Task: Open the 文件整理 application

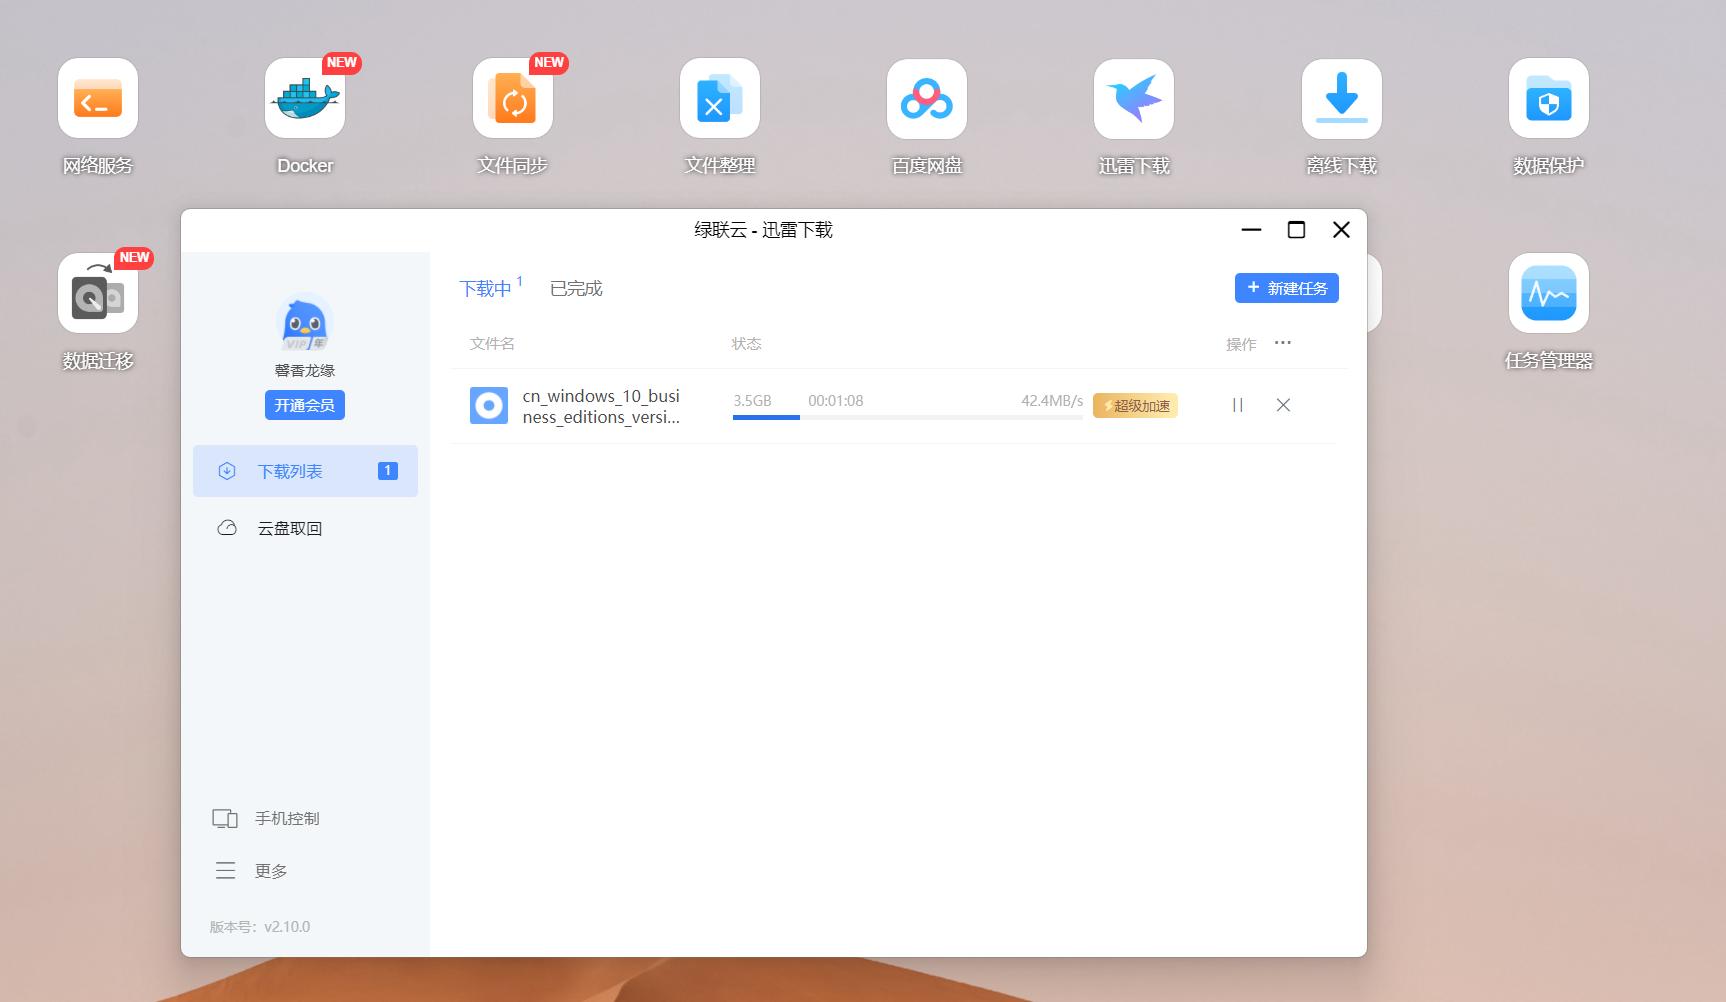Action: [x=719, y=99]
